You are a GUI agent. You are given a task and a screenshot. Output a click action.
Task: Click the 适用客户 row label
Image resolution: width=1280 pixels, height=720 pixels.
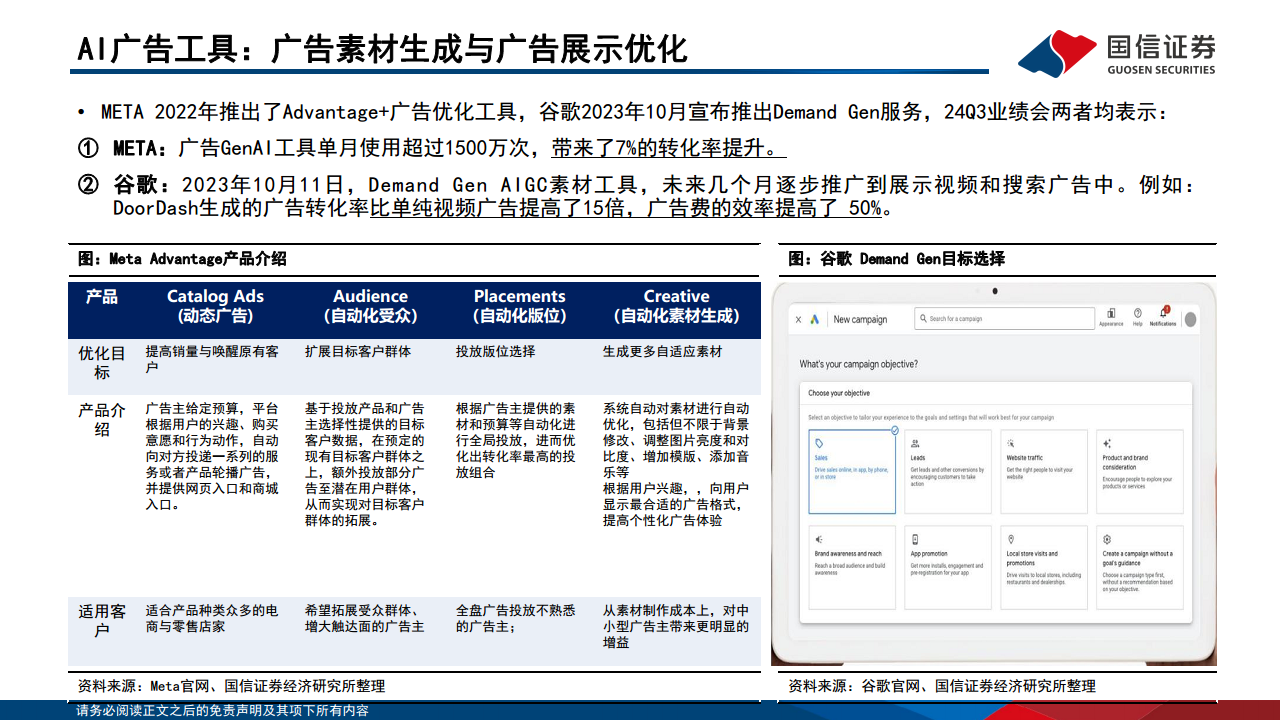[102, 621]
